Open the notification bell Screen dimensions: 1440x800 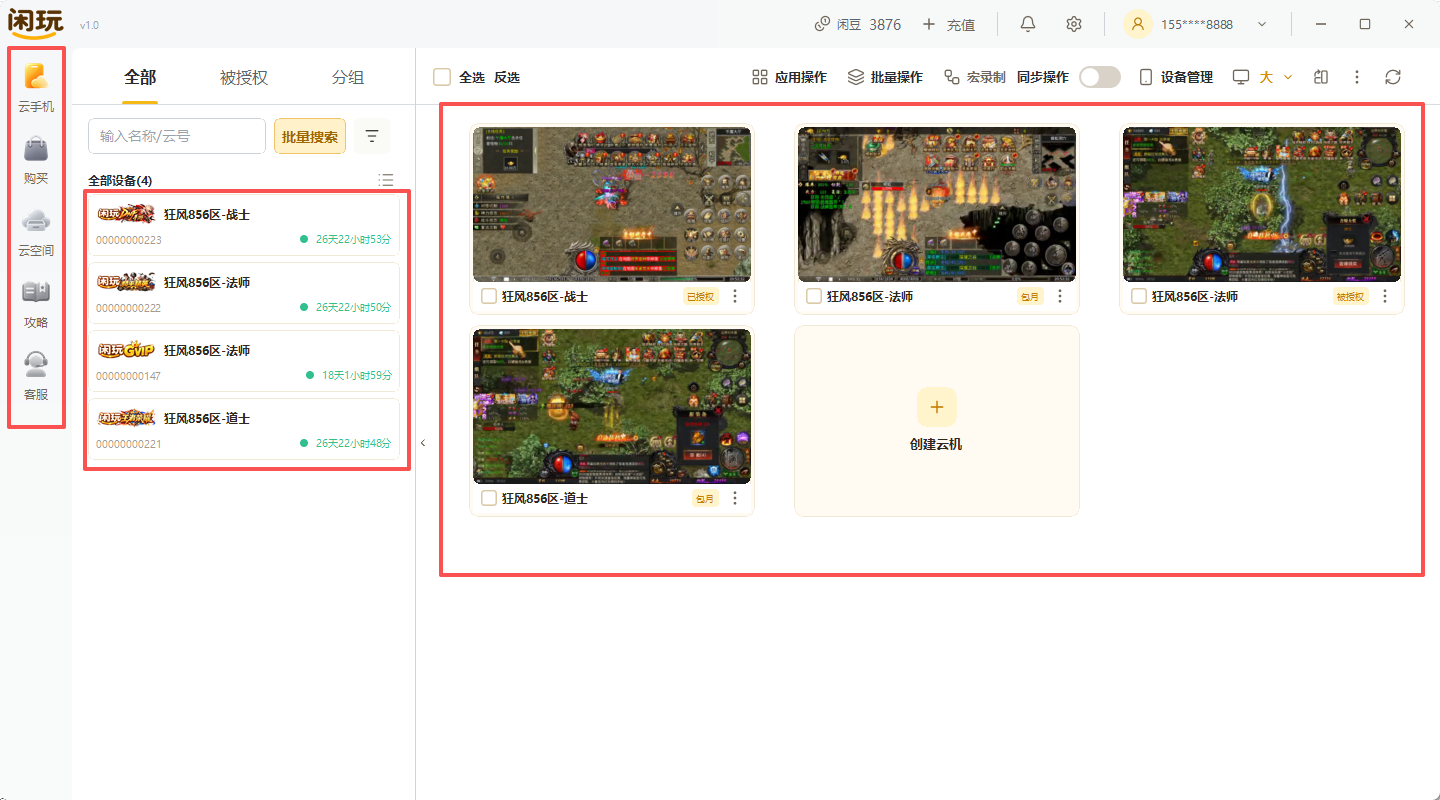click(x=1028, y=24)
